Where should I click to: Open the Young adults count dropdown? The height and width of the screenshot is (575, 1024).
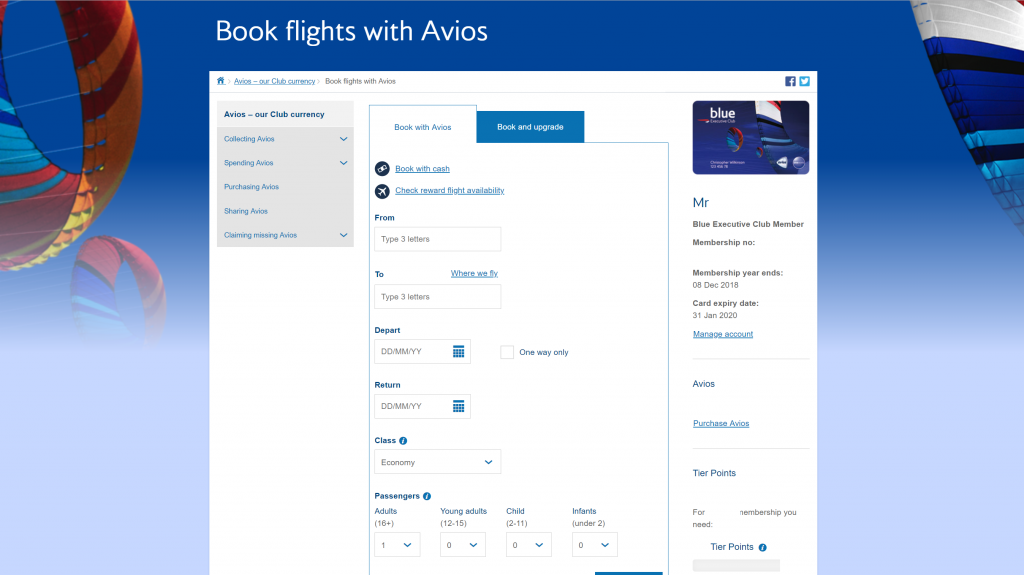pyautogui.click(x=462, y=545)
